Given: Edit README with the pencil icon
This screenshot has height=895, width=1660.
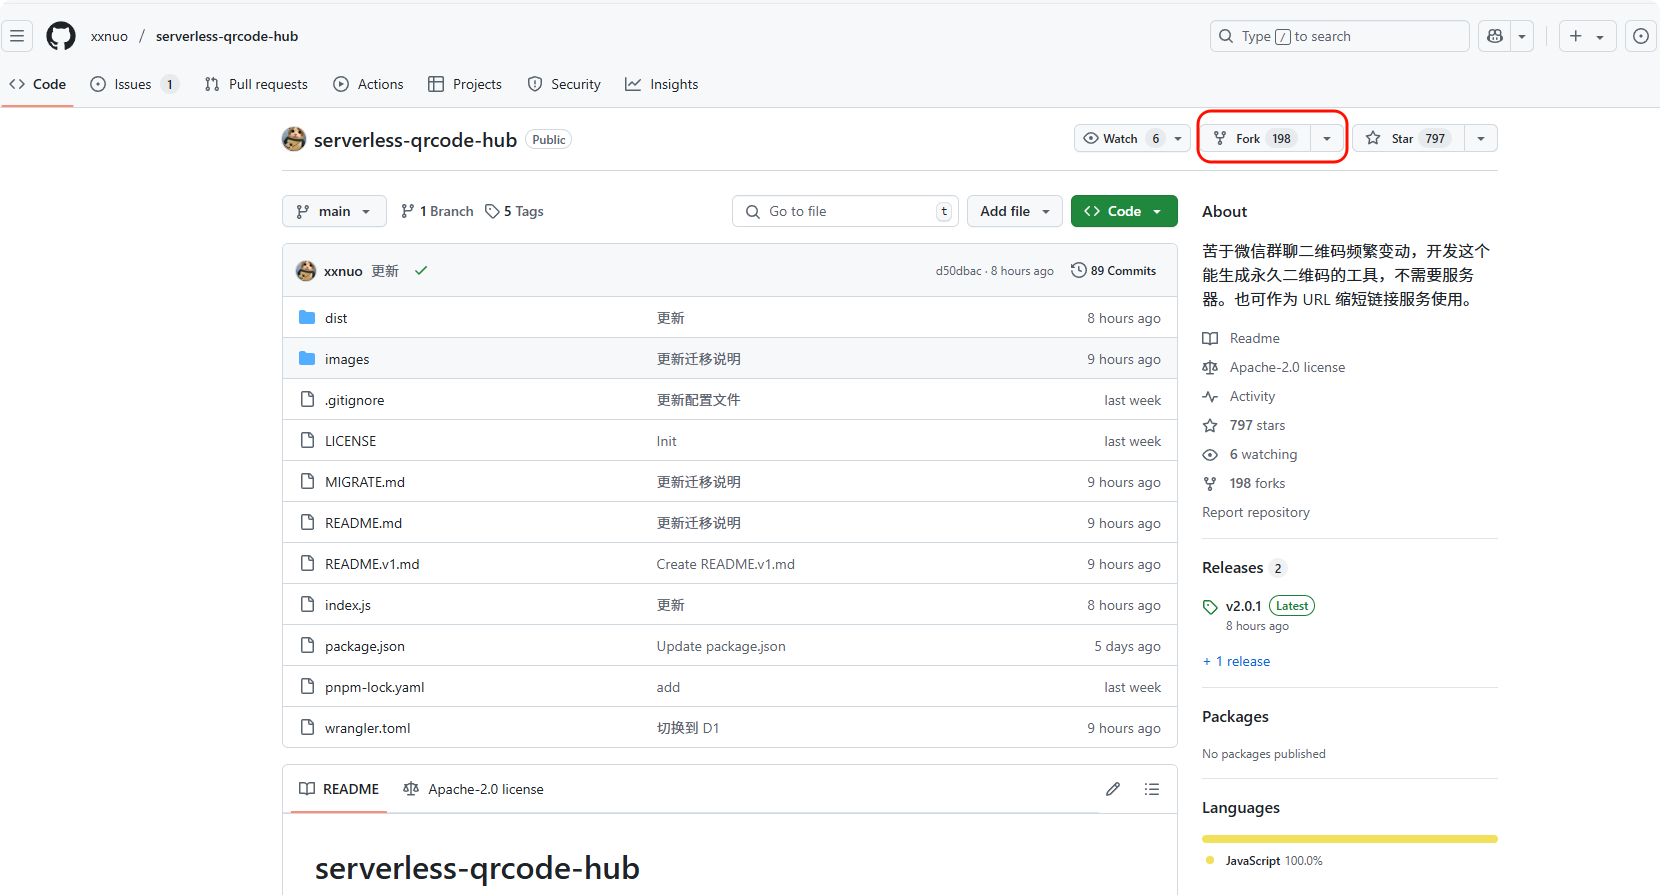Looking at the screenshot, I should (x=1113, y=789).
